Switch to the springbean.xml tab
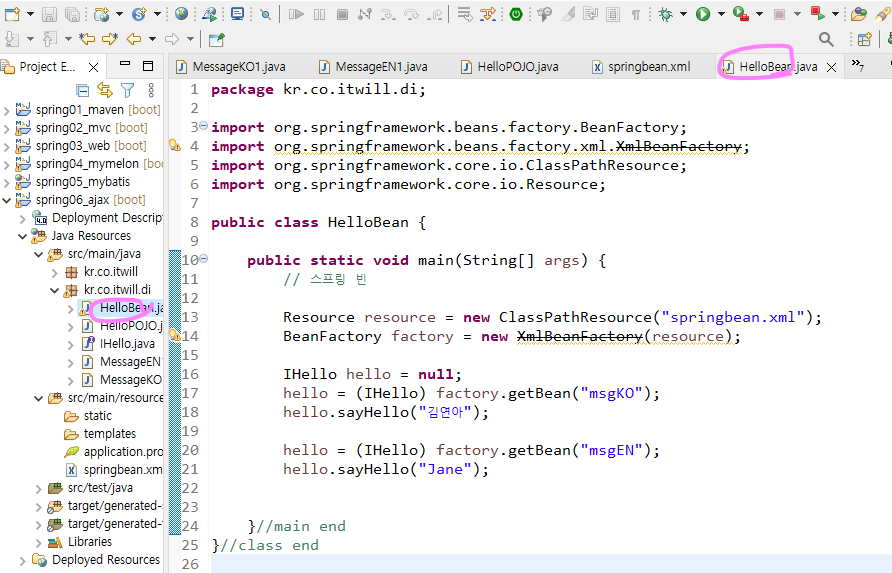This screenshot has width=892, height=573. pos(641,67)
